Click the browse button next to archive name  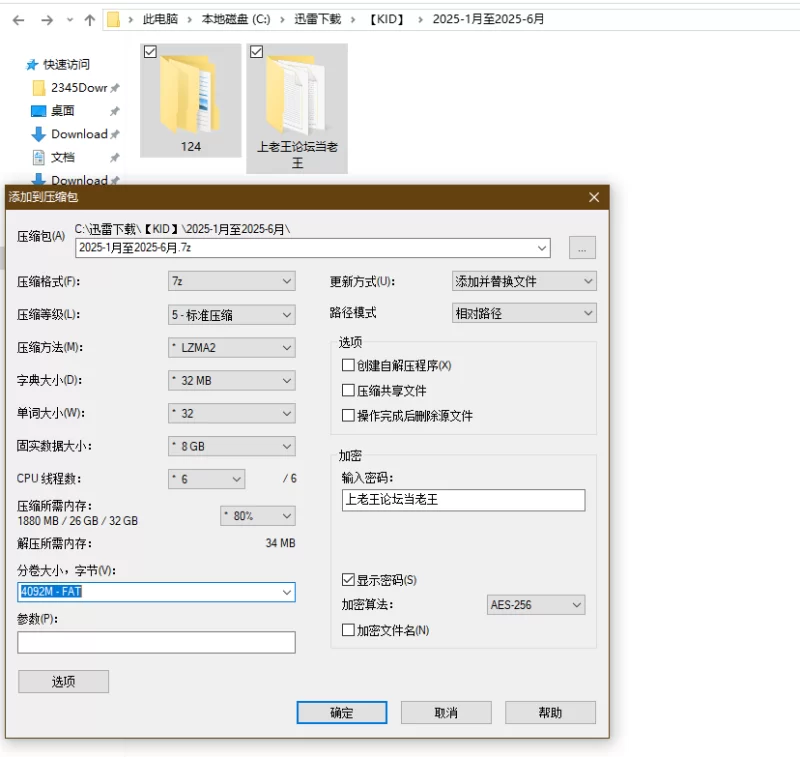[x=583, y=247]
